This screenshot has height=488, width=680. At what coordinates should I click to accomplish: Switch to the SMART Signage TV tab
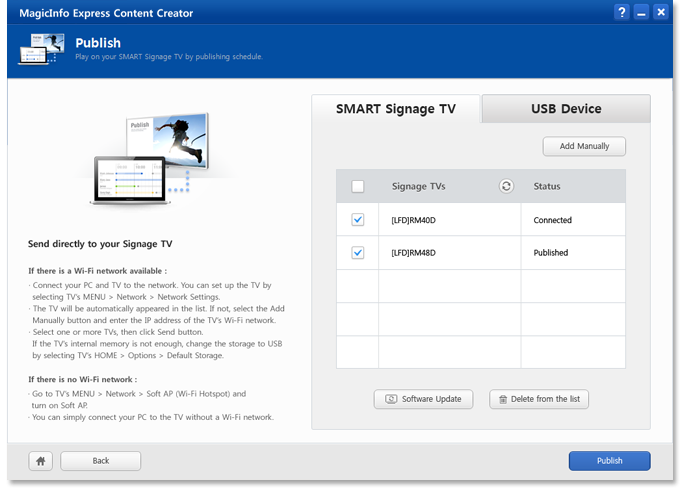(396, 108)
